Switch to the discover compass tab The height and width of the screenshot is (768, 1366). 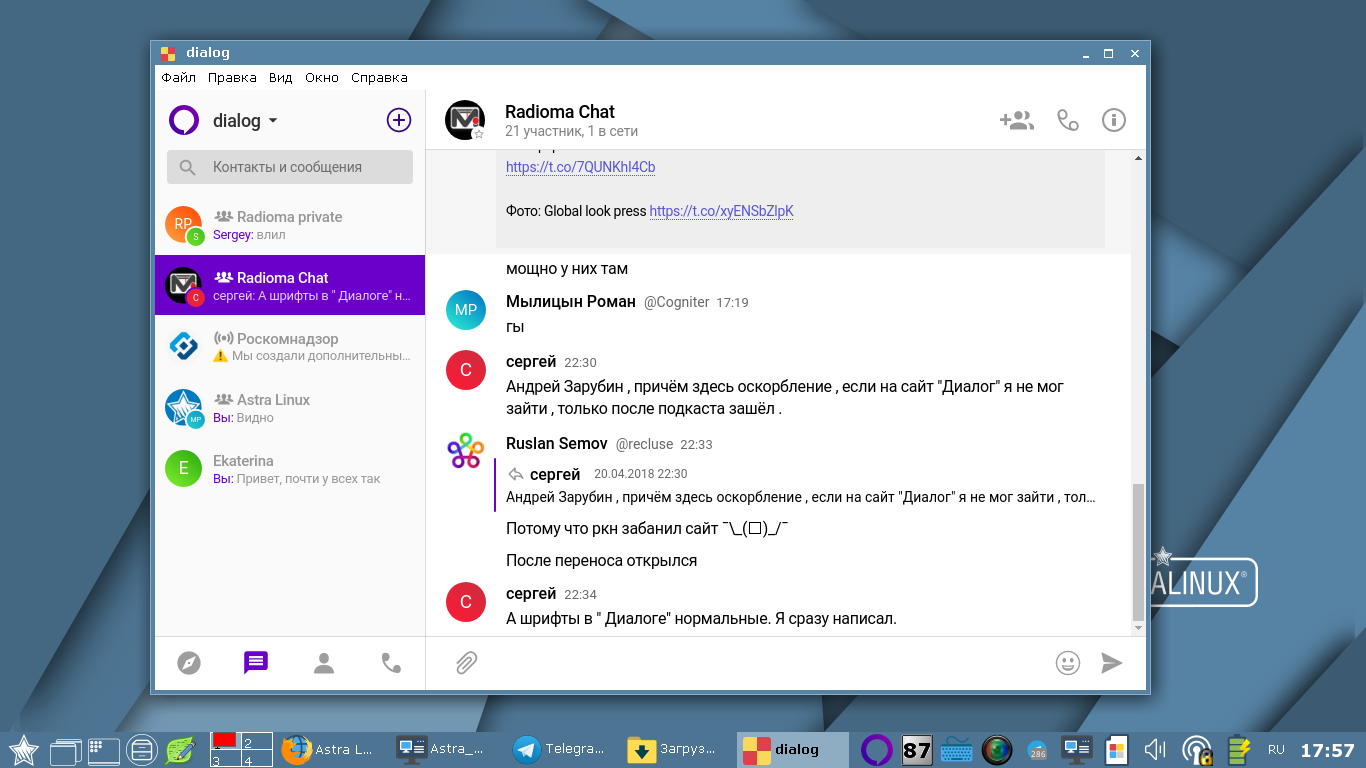(x=189, y=663)
